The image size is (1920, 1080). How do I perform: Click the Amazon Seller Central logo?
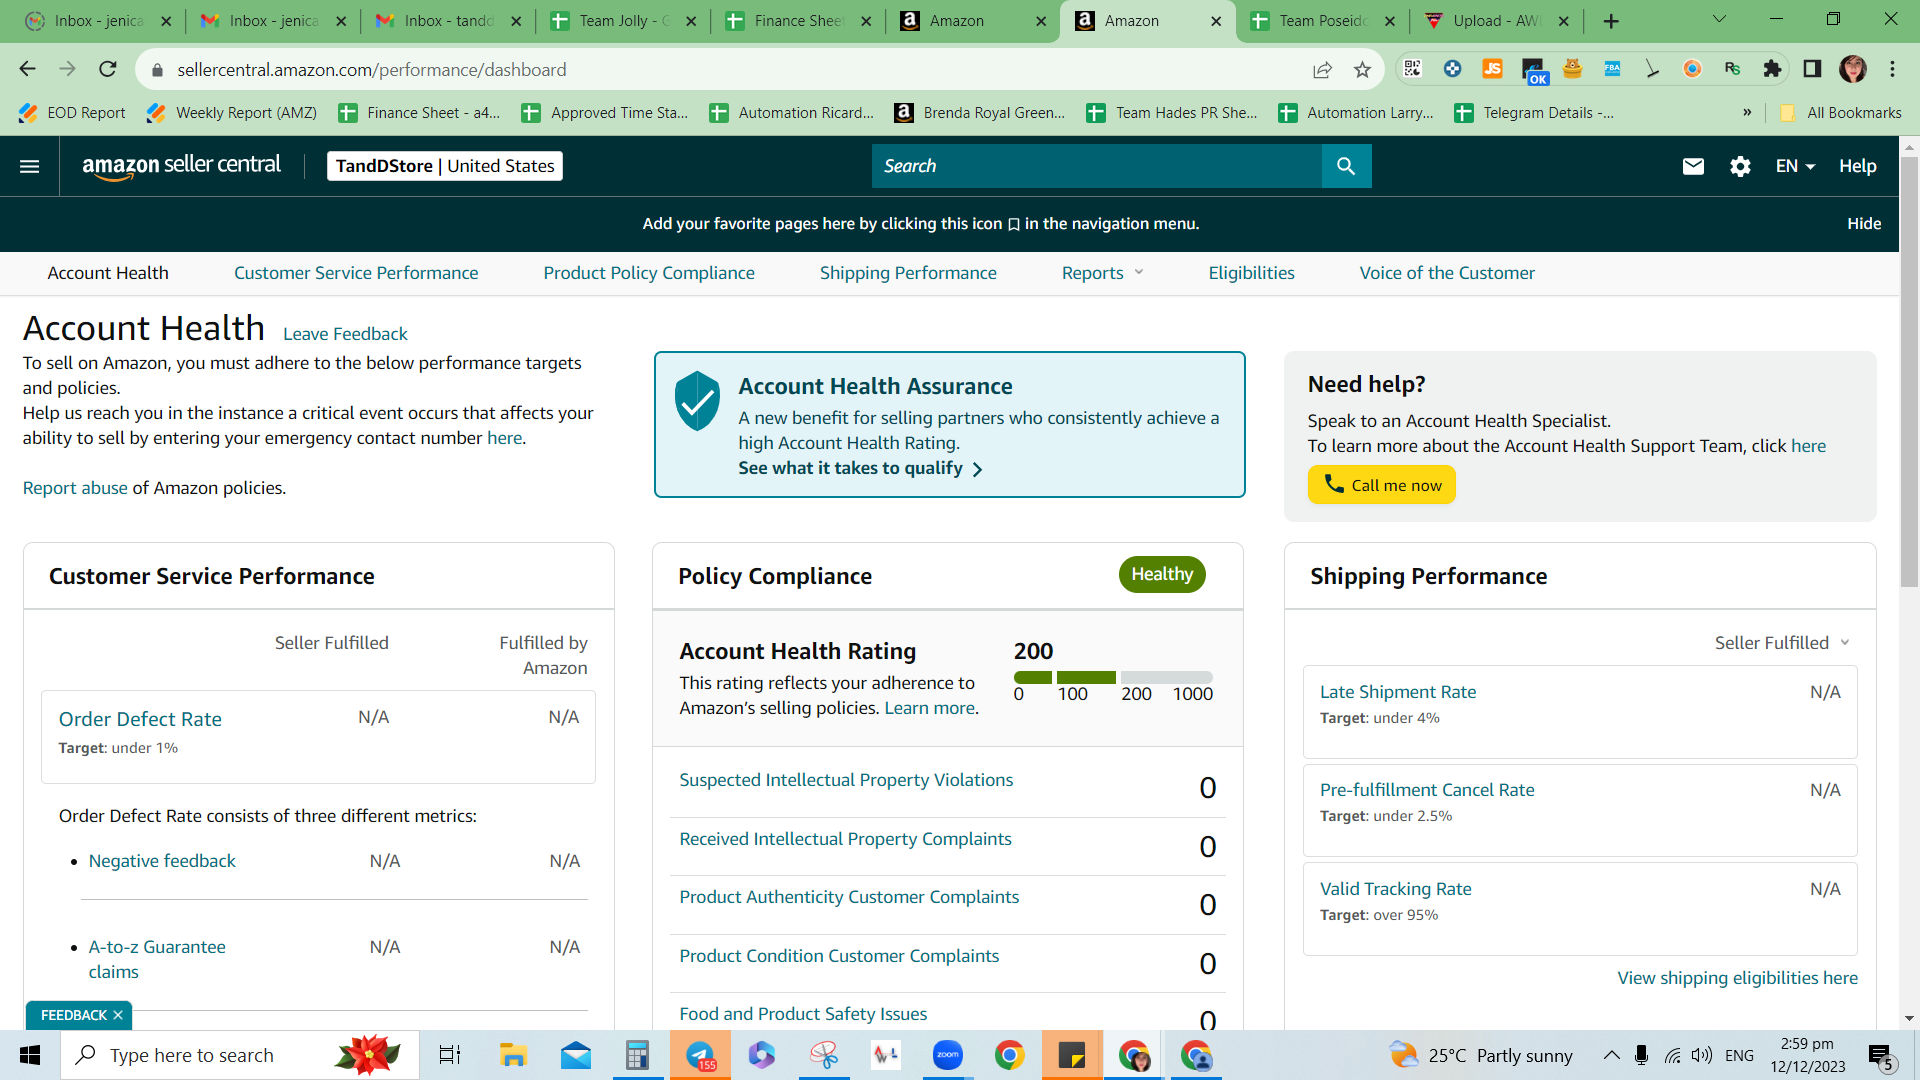[x=181, y=166]
